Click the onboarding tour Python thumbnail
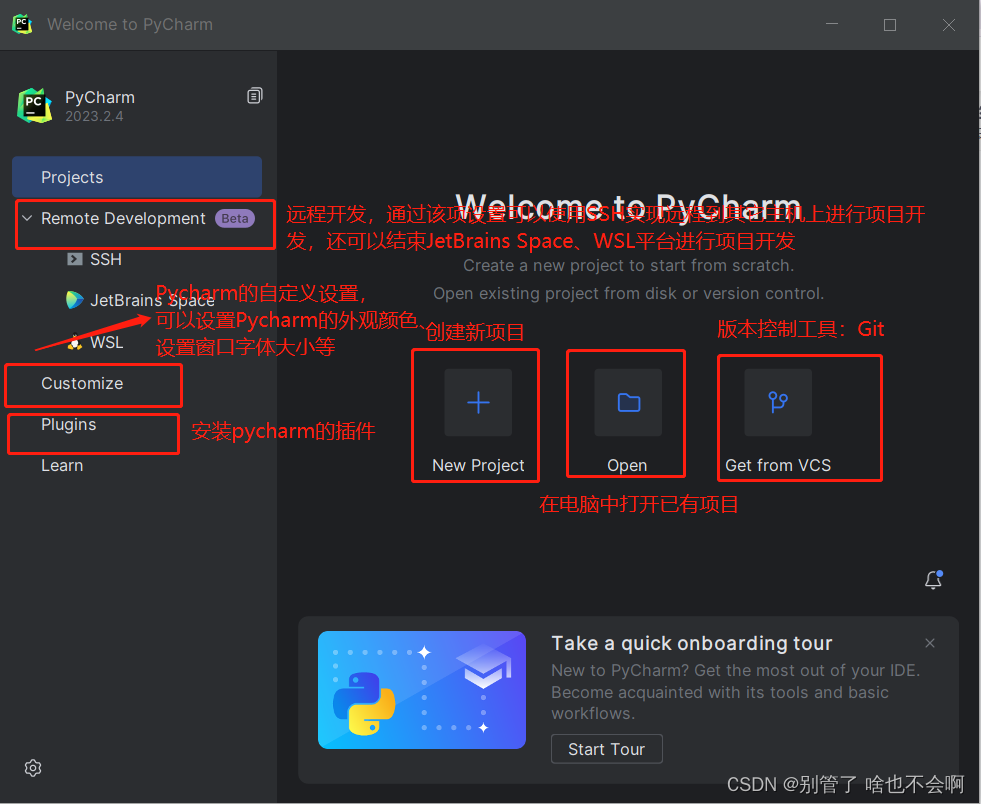981x804 pixels. [x=422, y=690]
